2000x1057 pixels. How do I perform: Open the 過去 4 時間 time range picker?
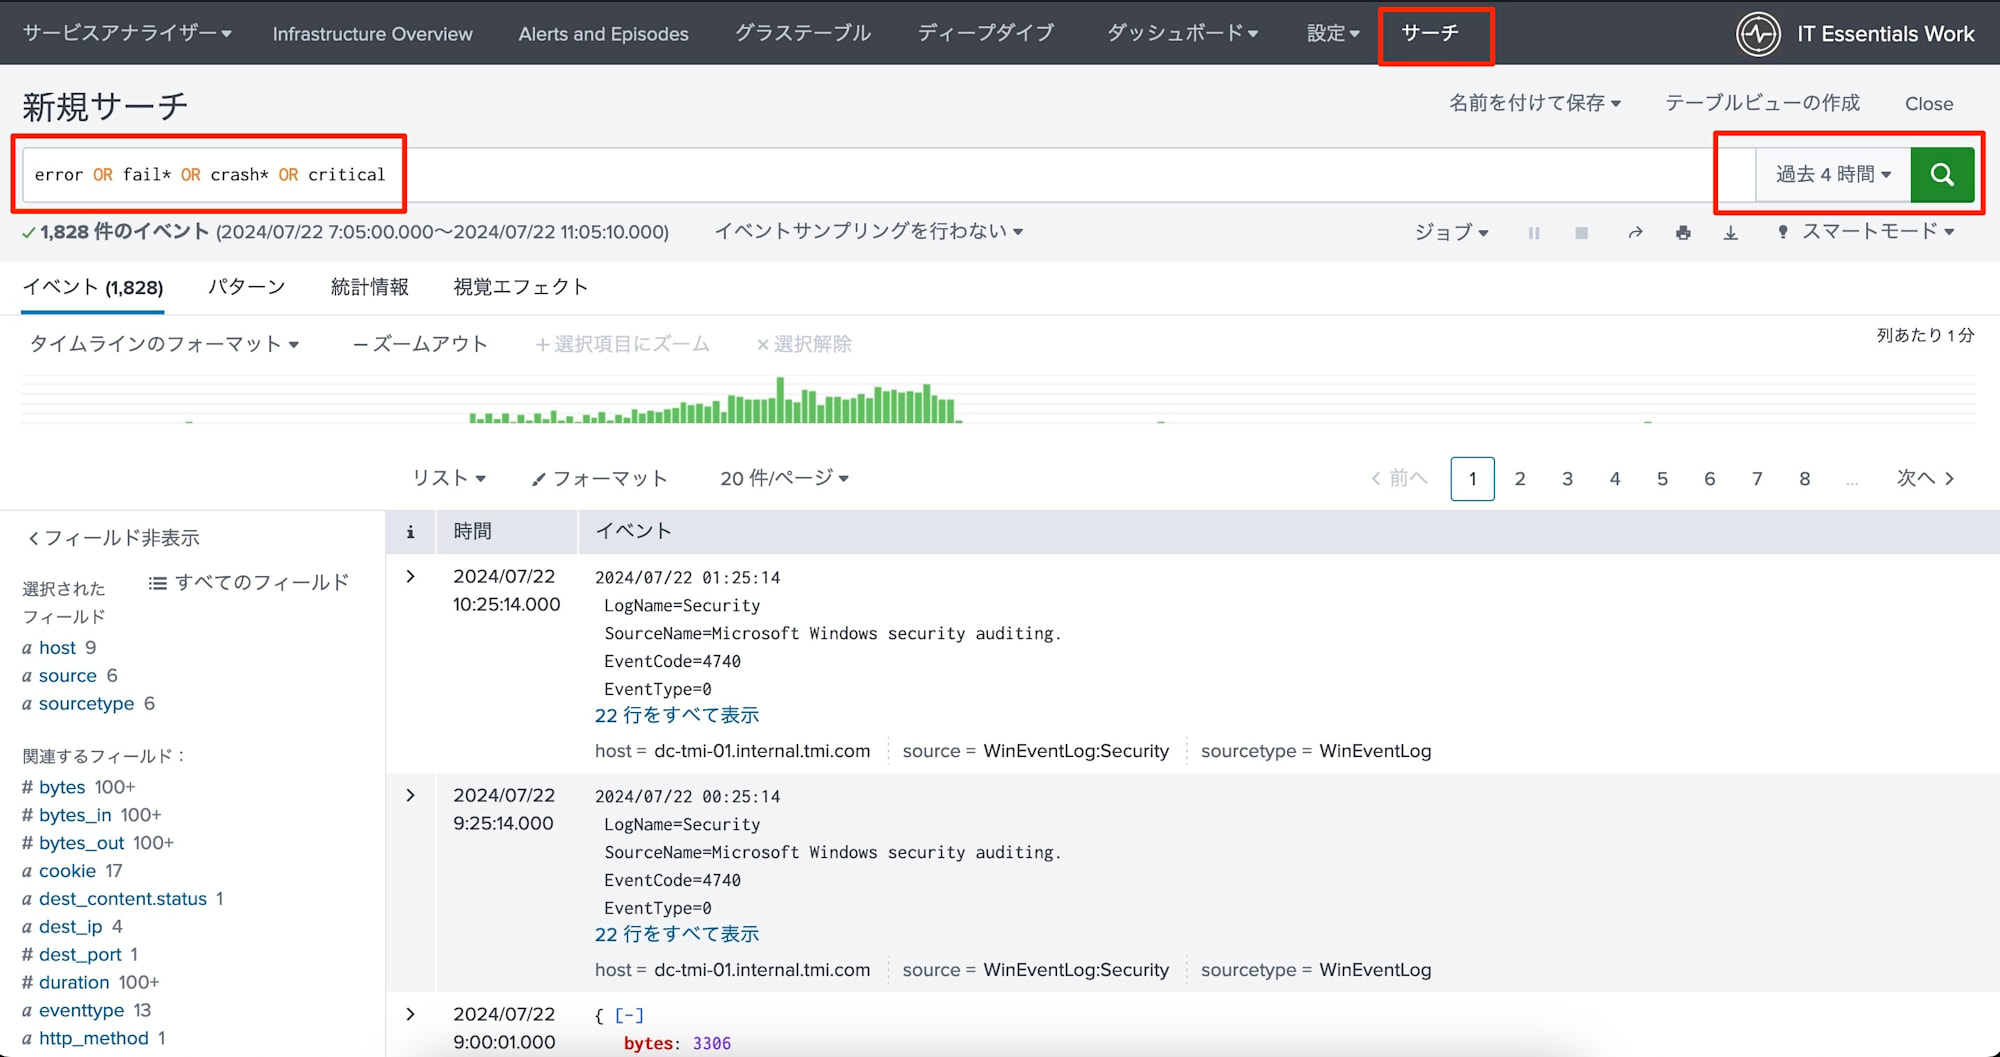click(x=1833, y=174)
